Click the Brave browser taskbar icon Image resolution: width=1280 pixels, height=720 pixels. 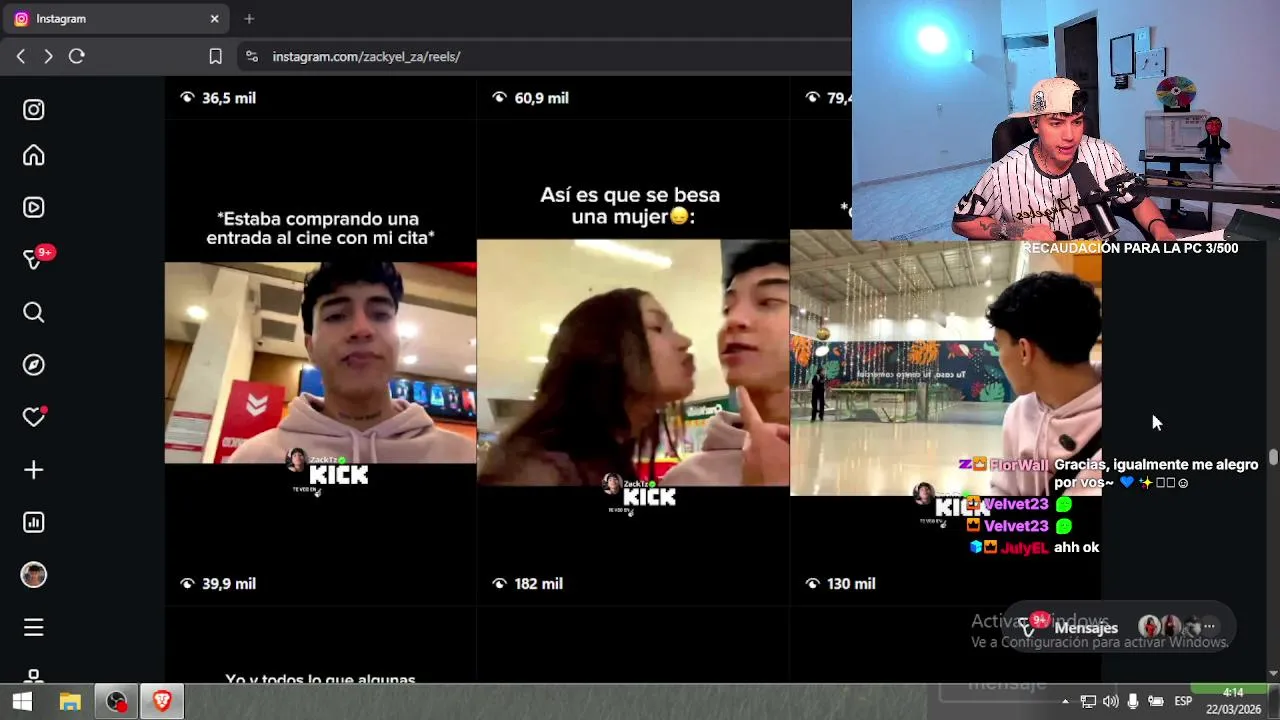click(162, 702)
